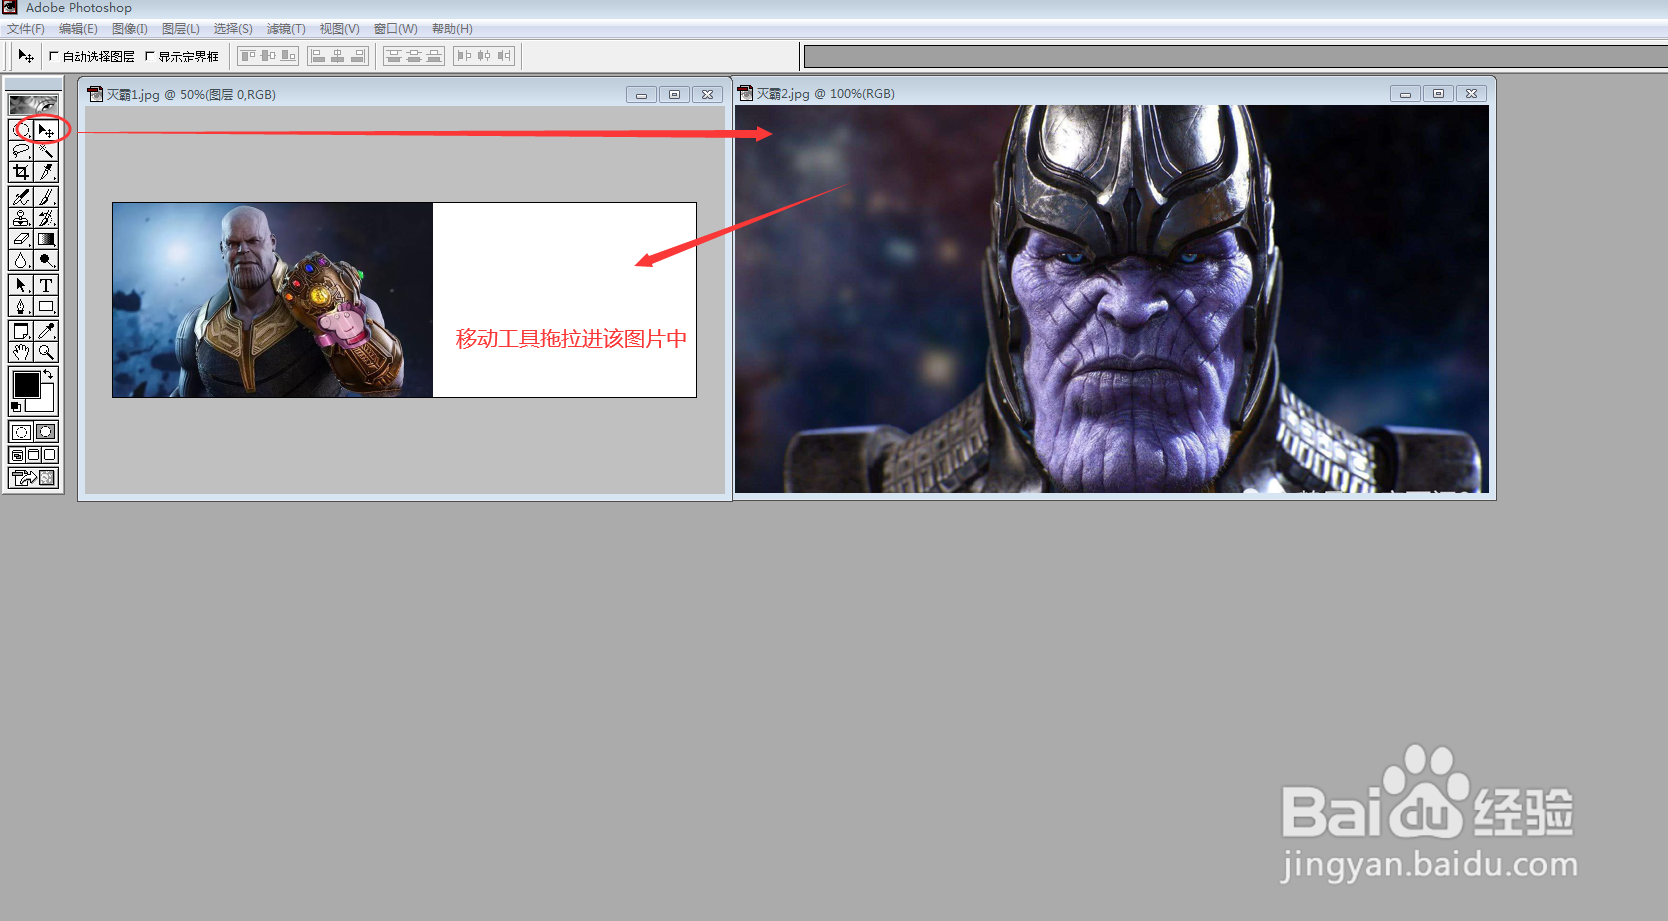This screenshot has width=1668, height=921.
Task: Open foreground color picker
Action: coord(26,385)
